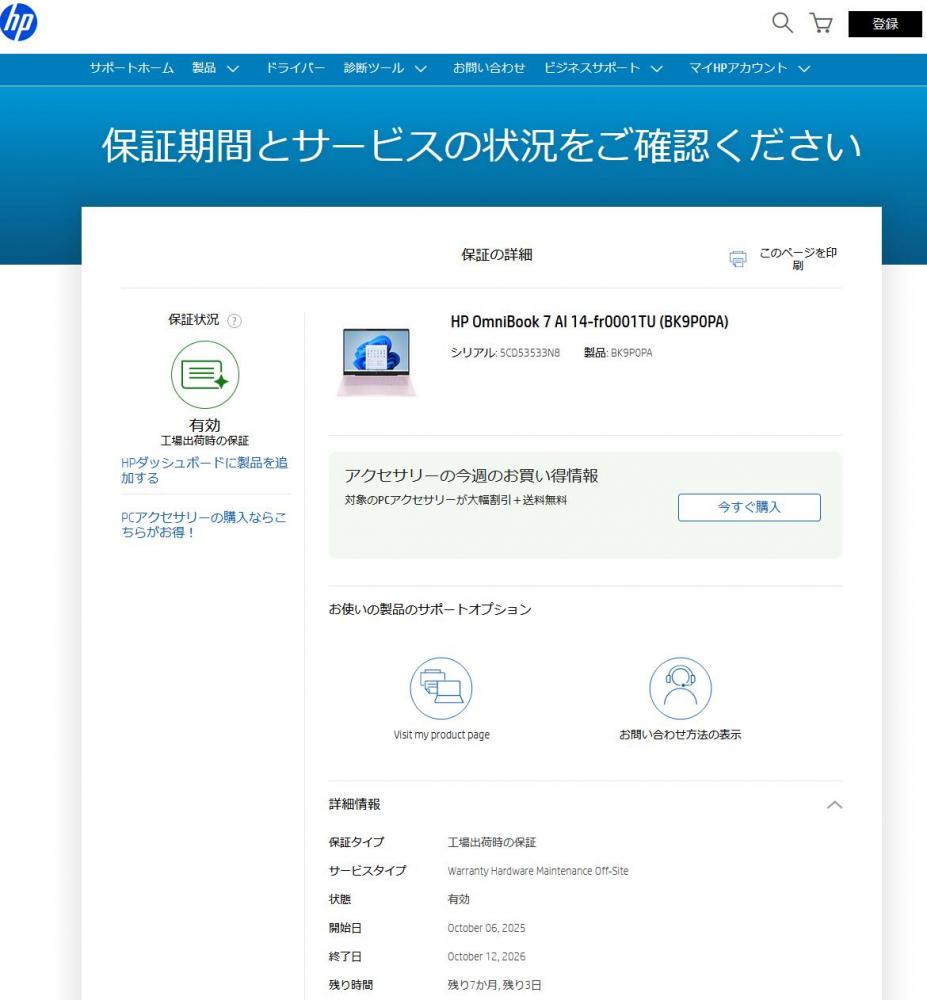Open Visit my product page link
927x1000 pixels.
click(x=442, y=735)
